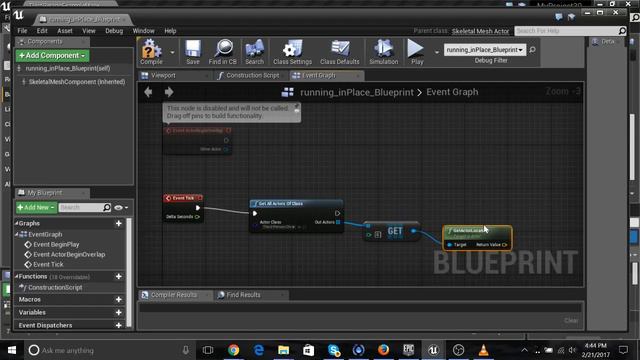
Task: Select the Event Tick node header
Action: 183,198
